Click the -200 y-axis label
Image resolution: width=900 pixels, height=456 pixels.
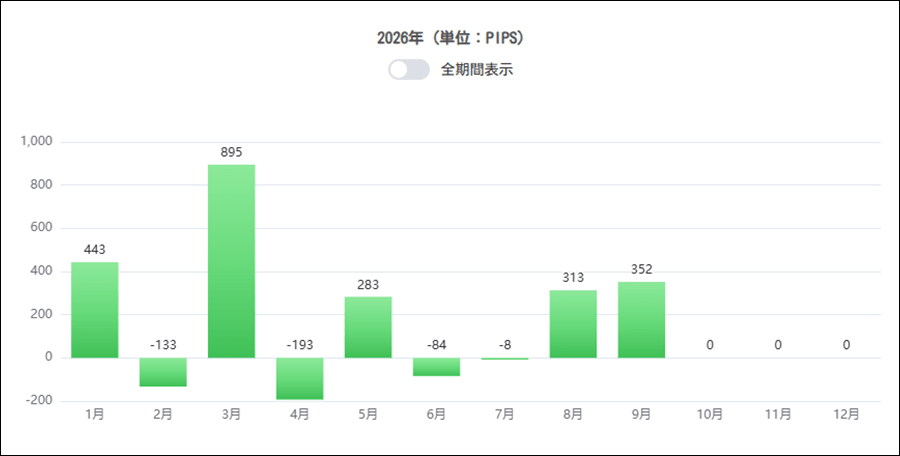tap(39, 401)
